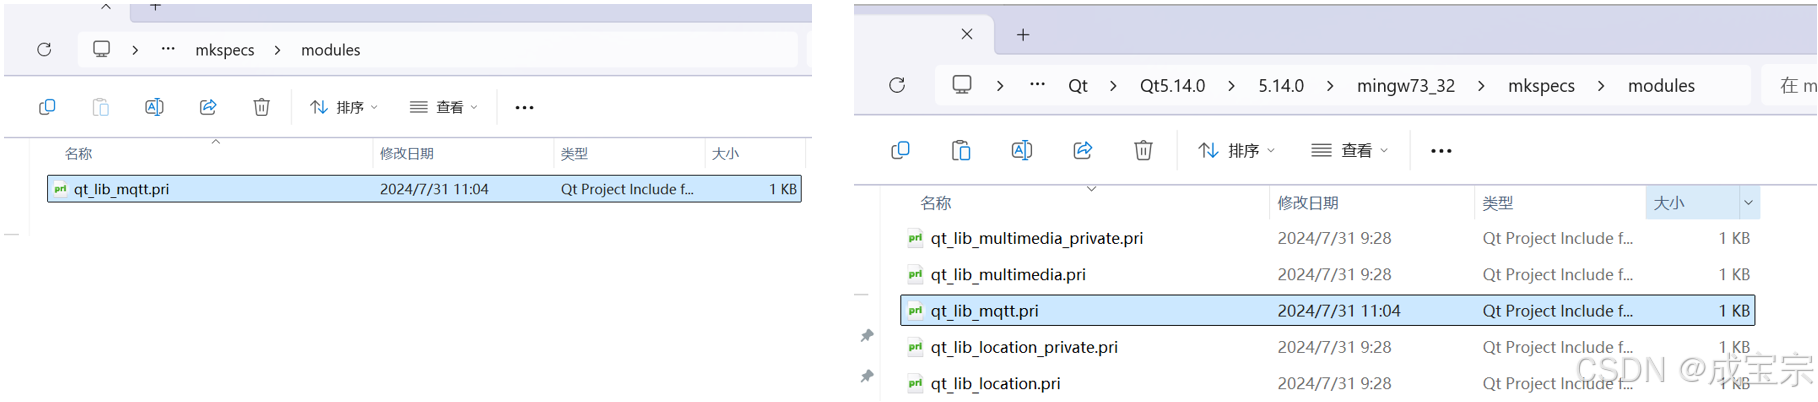Sort by 类型 column in right window

1498,203
